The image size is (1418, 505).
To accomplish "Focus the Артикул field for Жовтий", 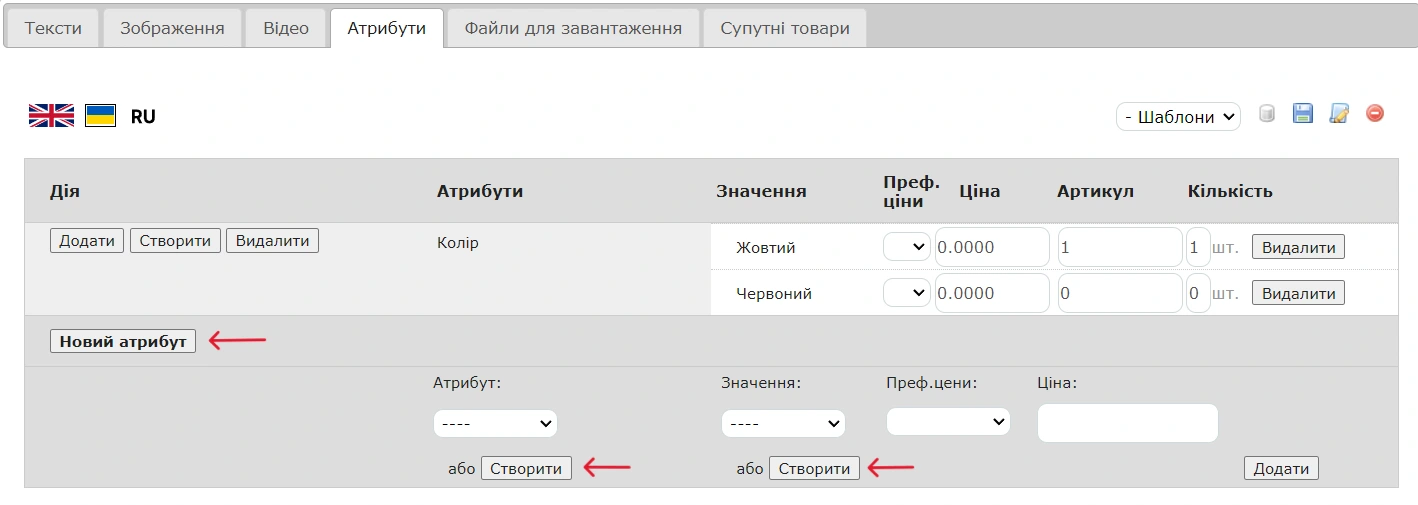I will [1120, 247].
